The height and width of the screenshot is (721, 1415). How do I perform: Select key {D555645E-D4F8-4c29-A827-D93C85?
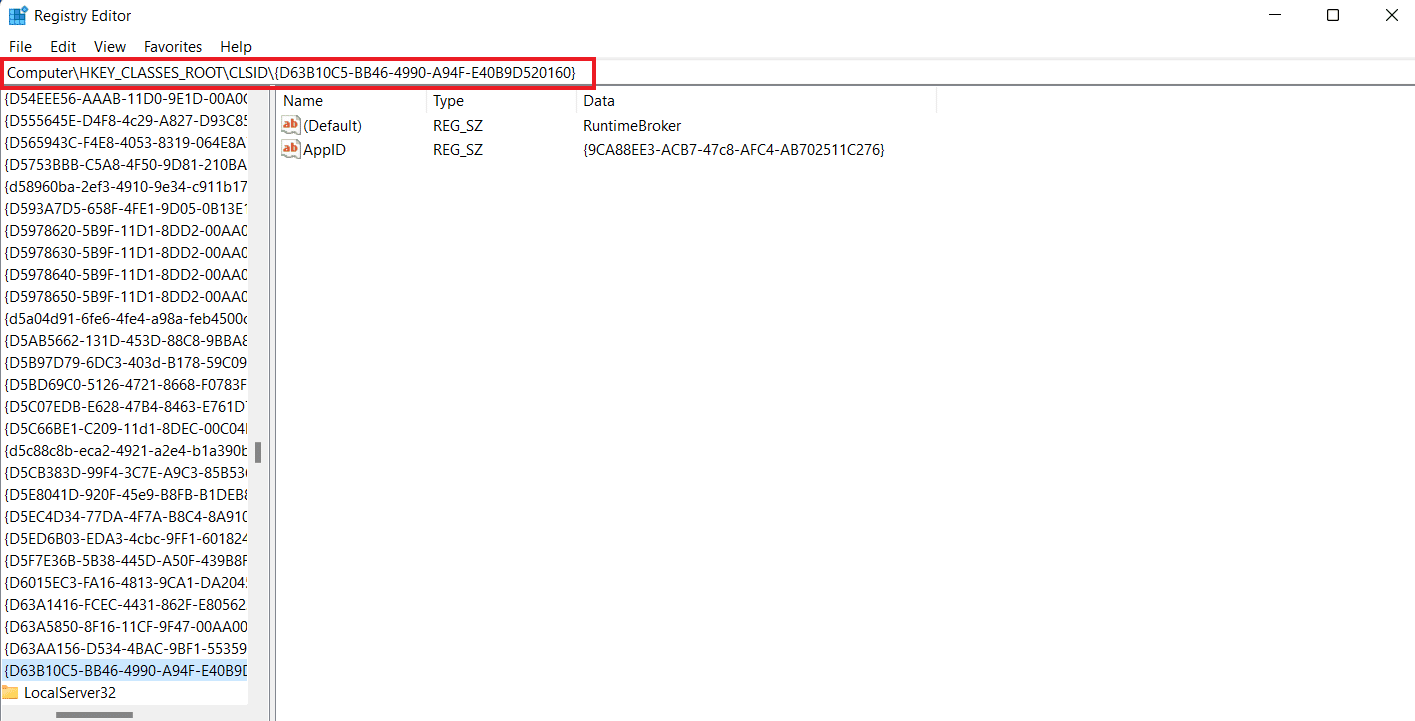pos(125,121)
